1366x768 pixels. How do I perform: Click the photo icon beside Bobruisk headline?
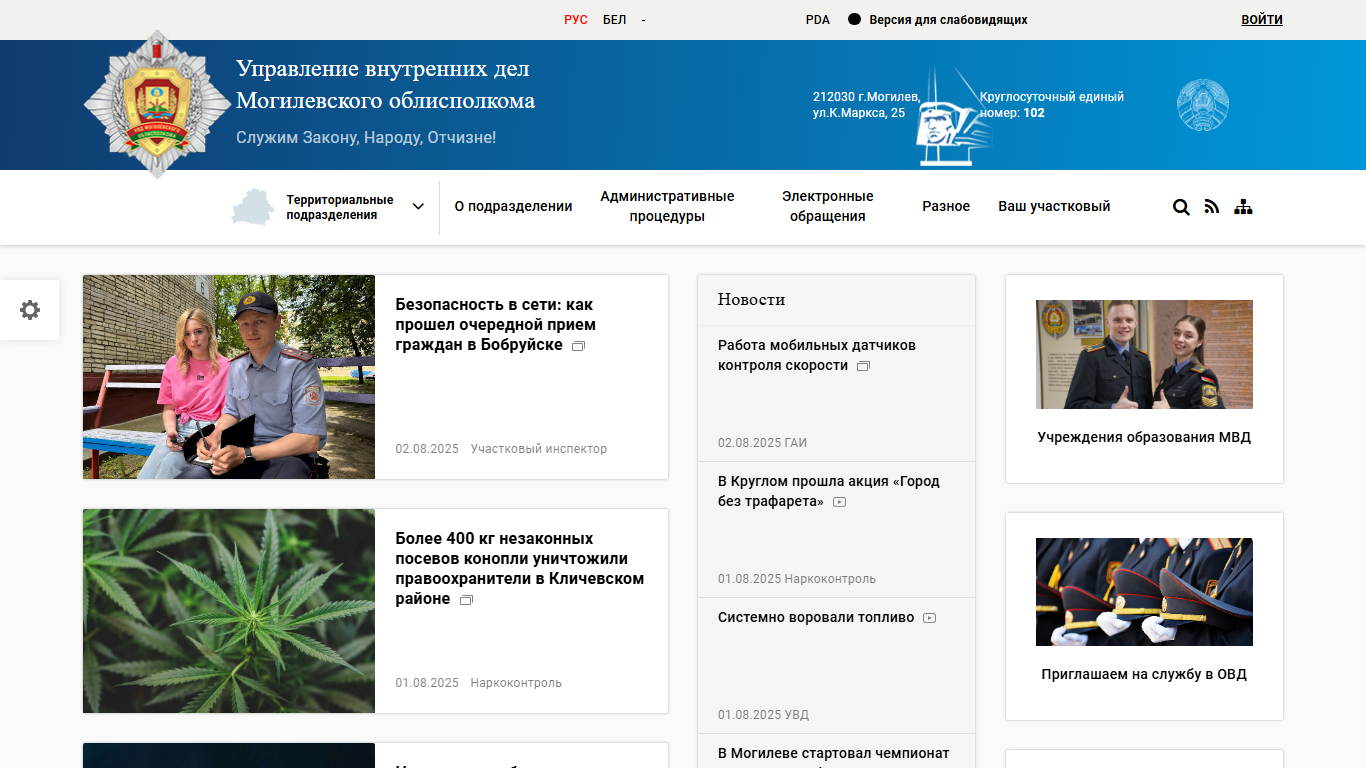click(x=578, y=346)
